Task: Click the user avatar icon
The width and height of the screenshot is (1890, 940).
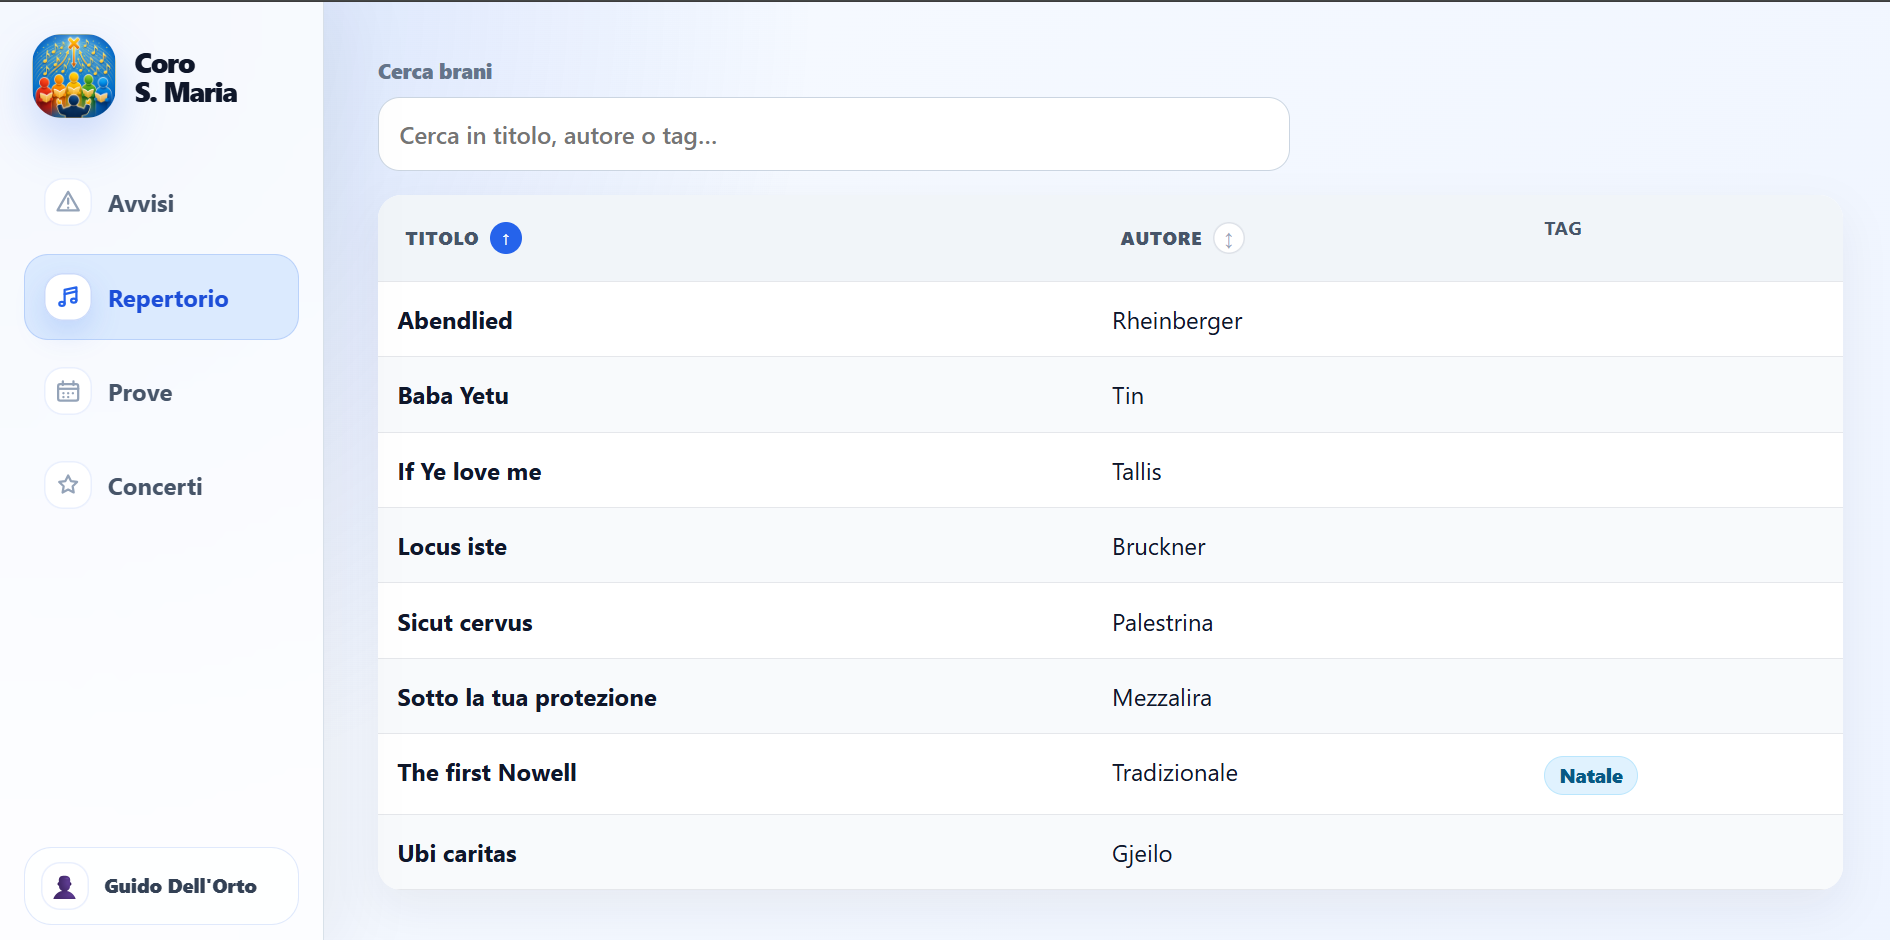Action: point(65,886)
